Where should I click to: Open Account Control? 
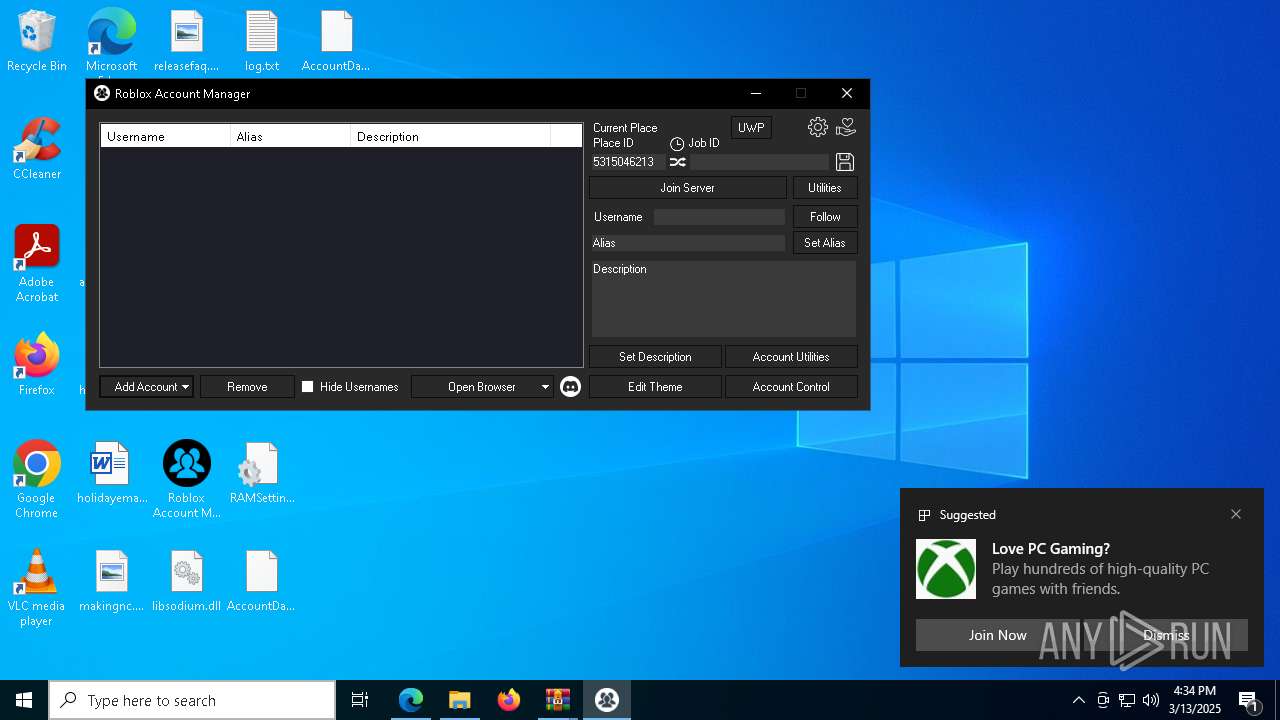click(791, 387)
